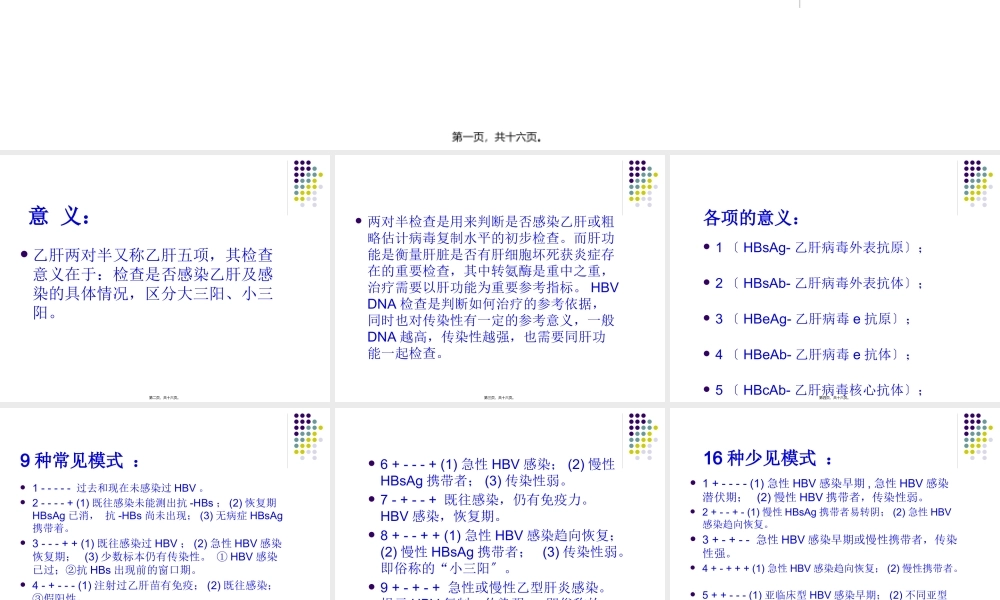Select the slide titled 意 义
Screen dimensions: 1000x600
pos(165,275)
